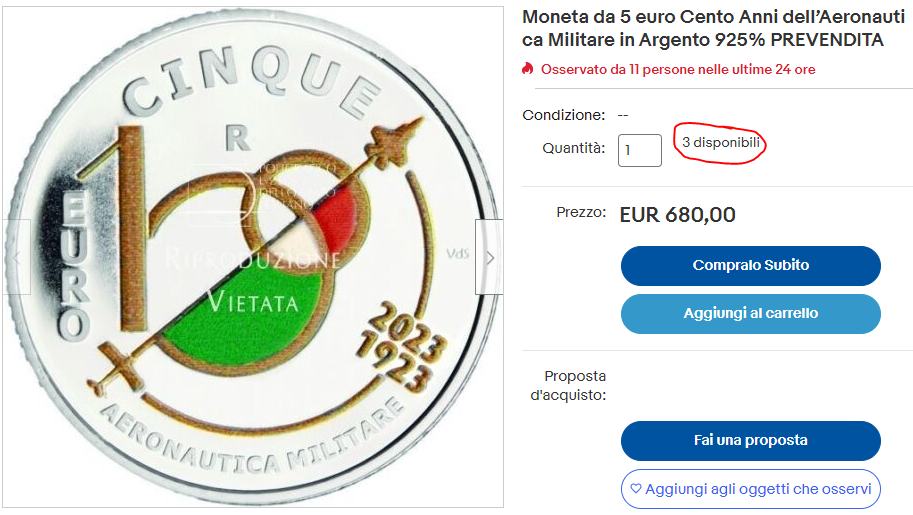Screen dimensions: 913x515
Task: Click the Aggiungi agli oggetti che osservi label
Action: tap(758, 489)
